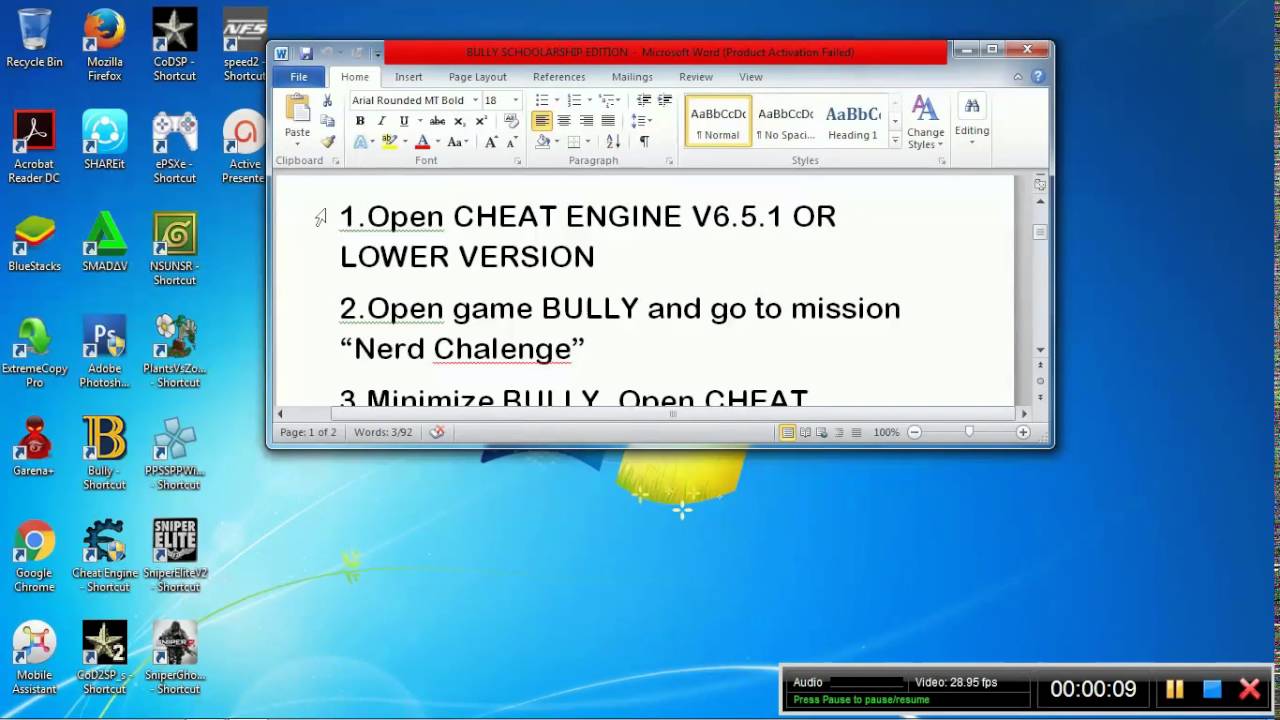Click the zoom in plus button
Screen dimensions: 1280x720
click(x=1022, y=432)
